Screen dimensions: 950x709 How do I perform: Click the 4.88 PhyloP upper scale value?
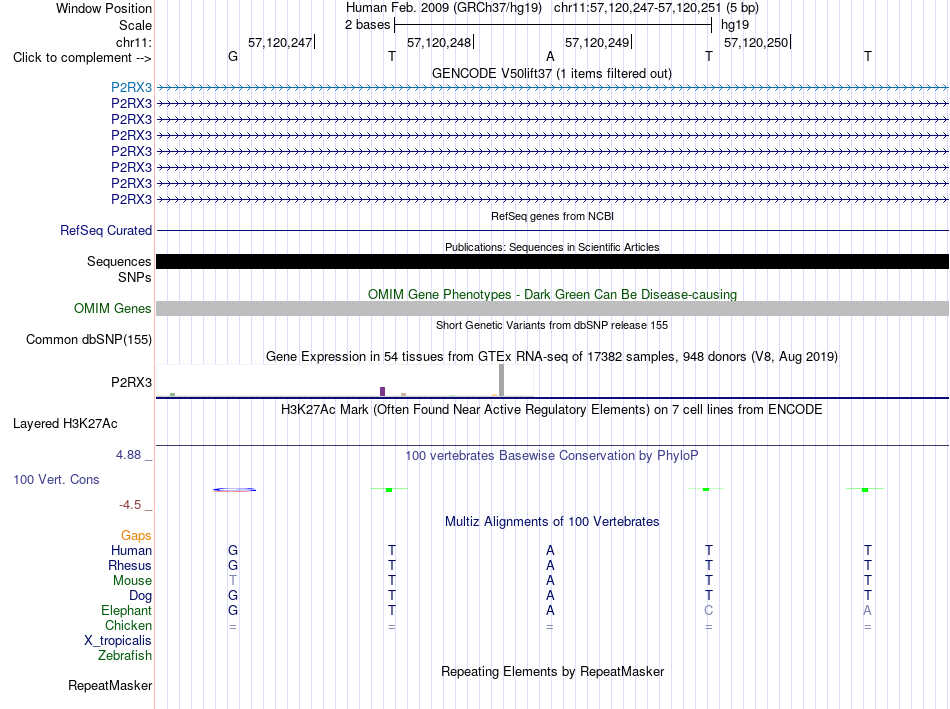click(128, 455)
